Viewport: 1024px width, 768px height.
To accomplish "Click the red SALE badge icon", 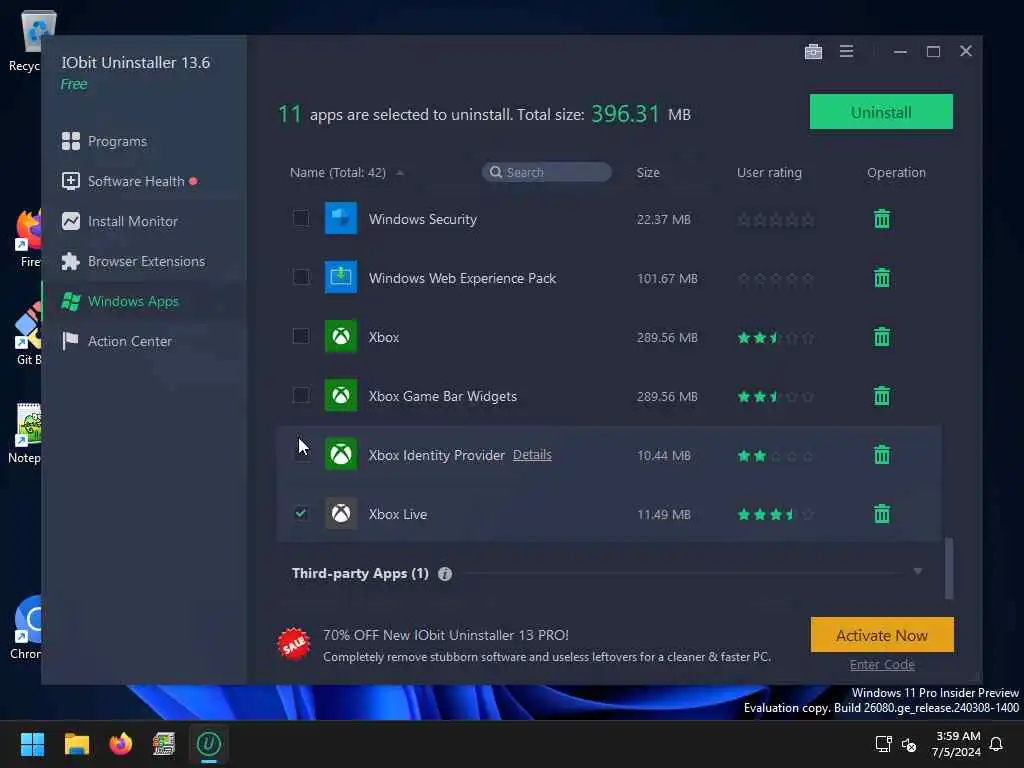I will [x=294, y=645].
